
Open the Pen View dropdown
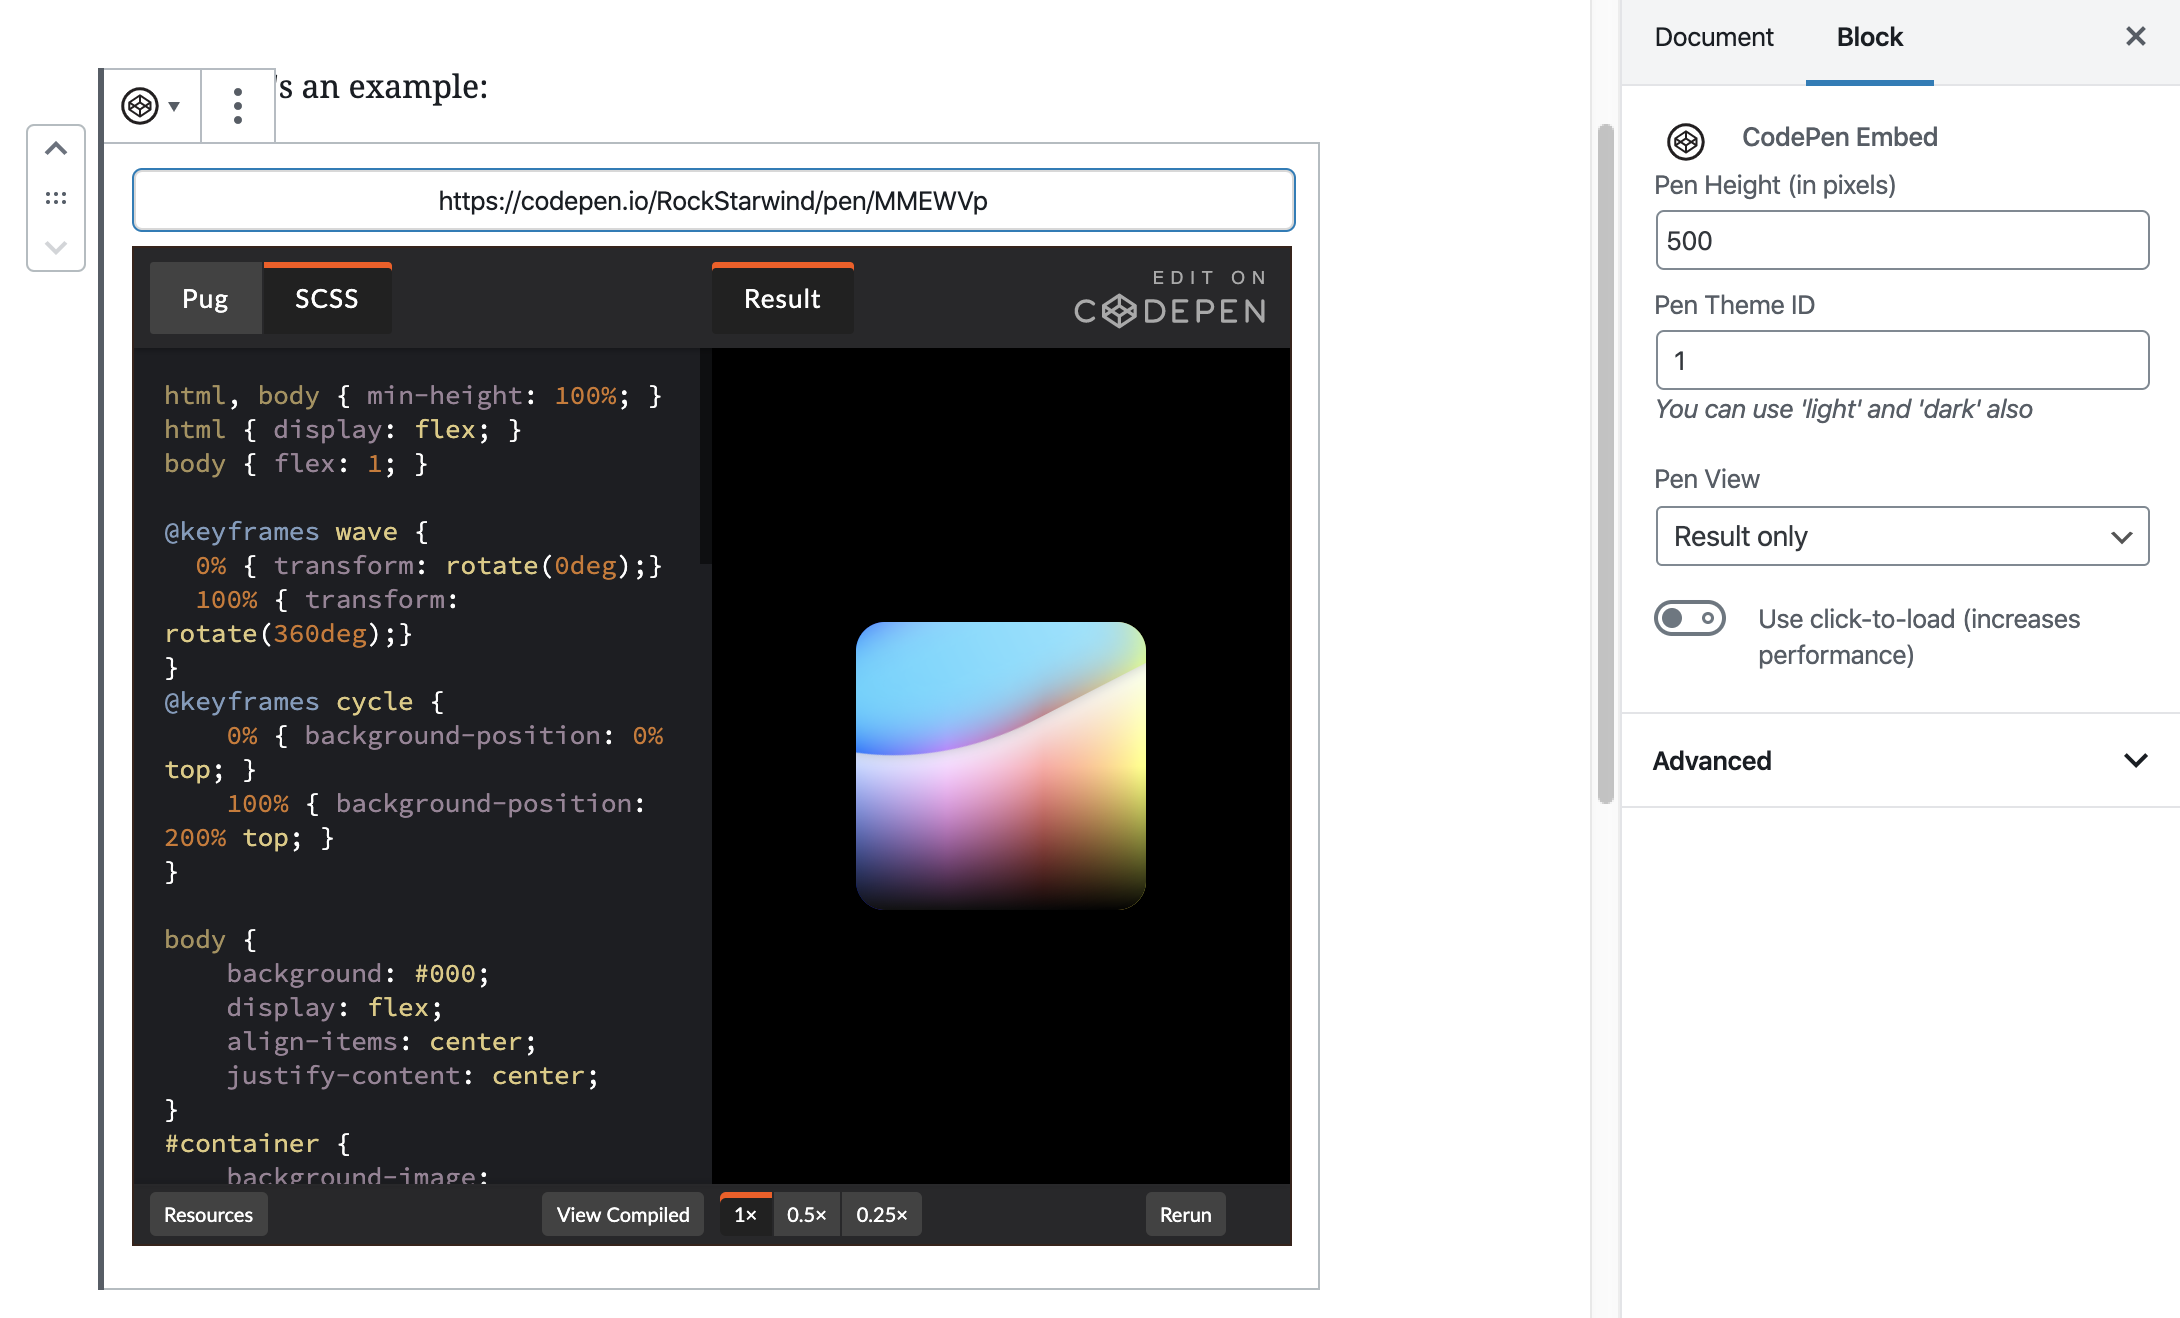[x=1902, y=537]
